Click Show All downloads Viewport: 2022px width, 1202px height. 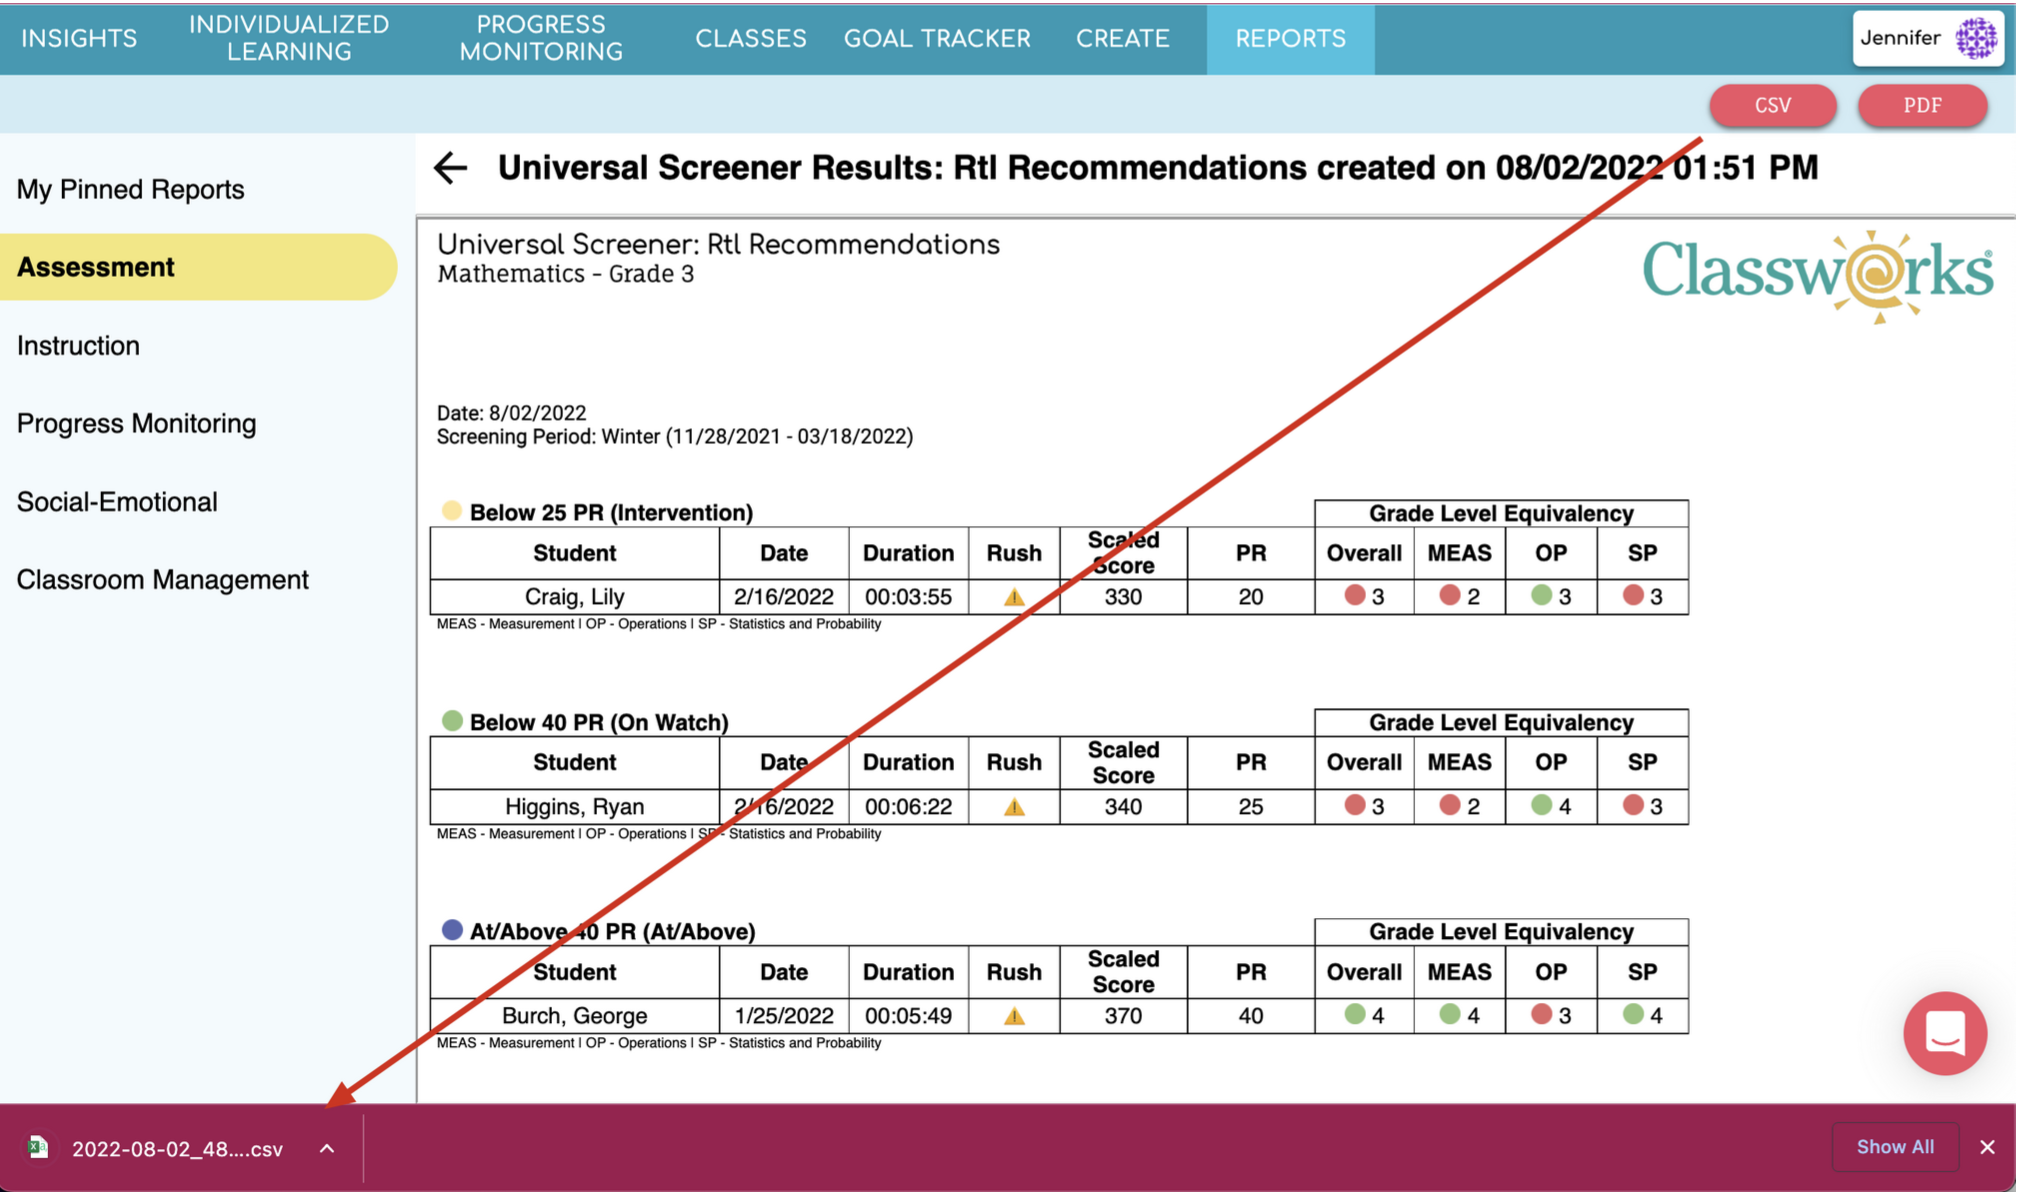pyautogui.click(x=1894, y=1147)
